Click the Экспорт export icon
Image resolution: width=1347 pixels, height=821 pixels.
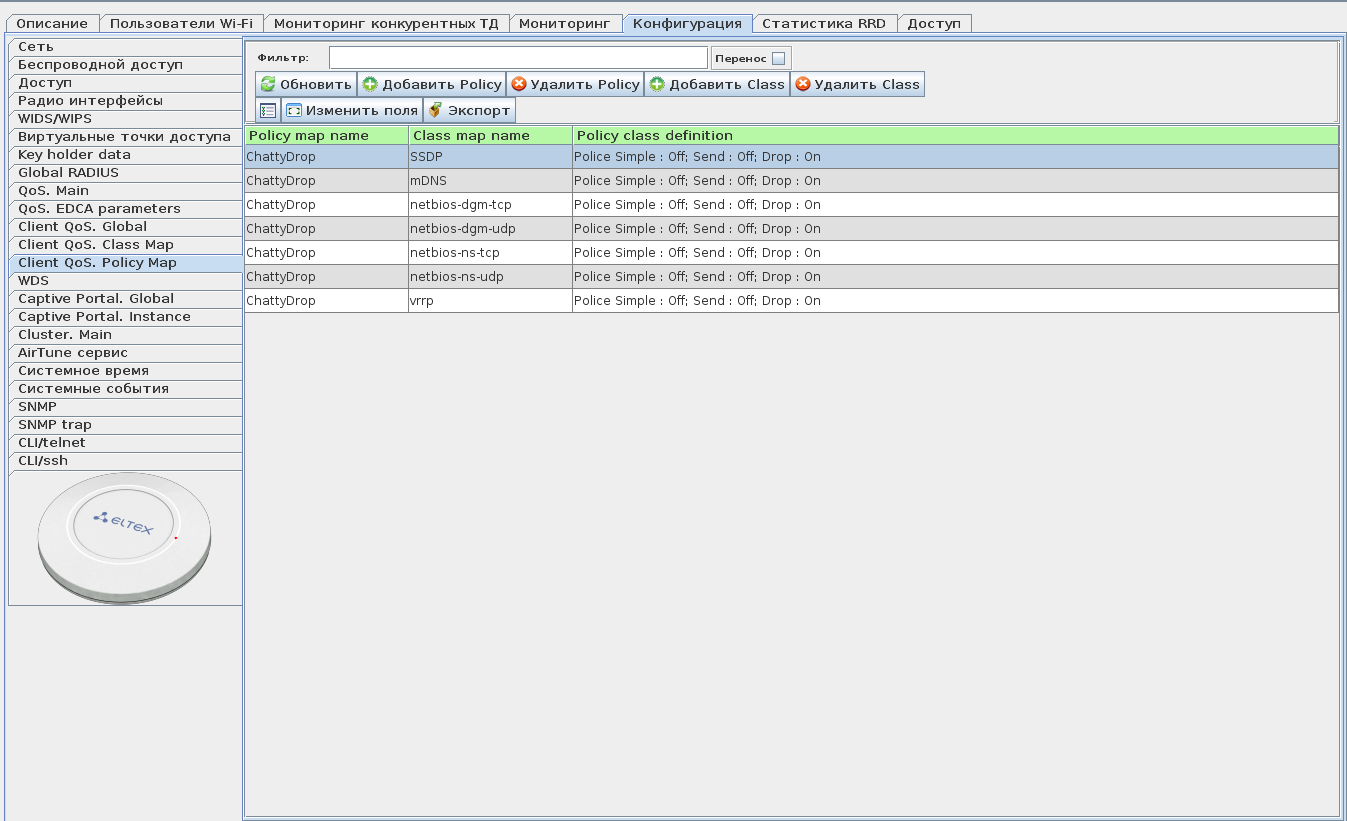coord(435,111)
